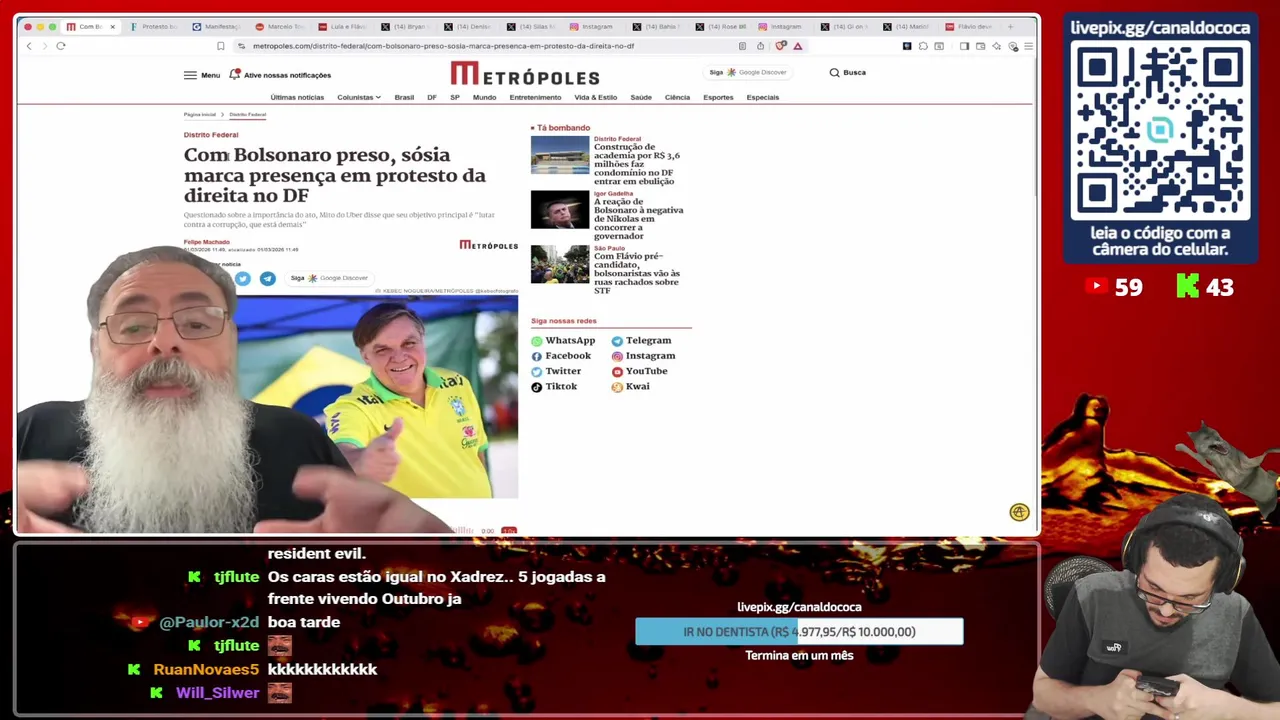Screen dimensions: 1280x720
Task: Open the Especiais section
Action: click(x=762, y=97)
